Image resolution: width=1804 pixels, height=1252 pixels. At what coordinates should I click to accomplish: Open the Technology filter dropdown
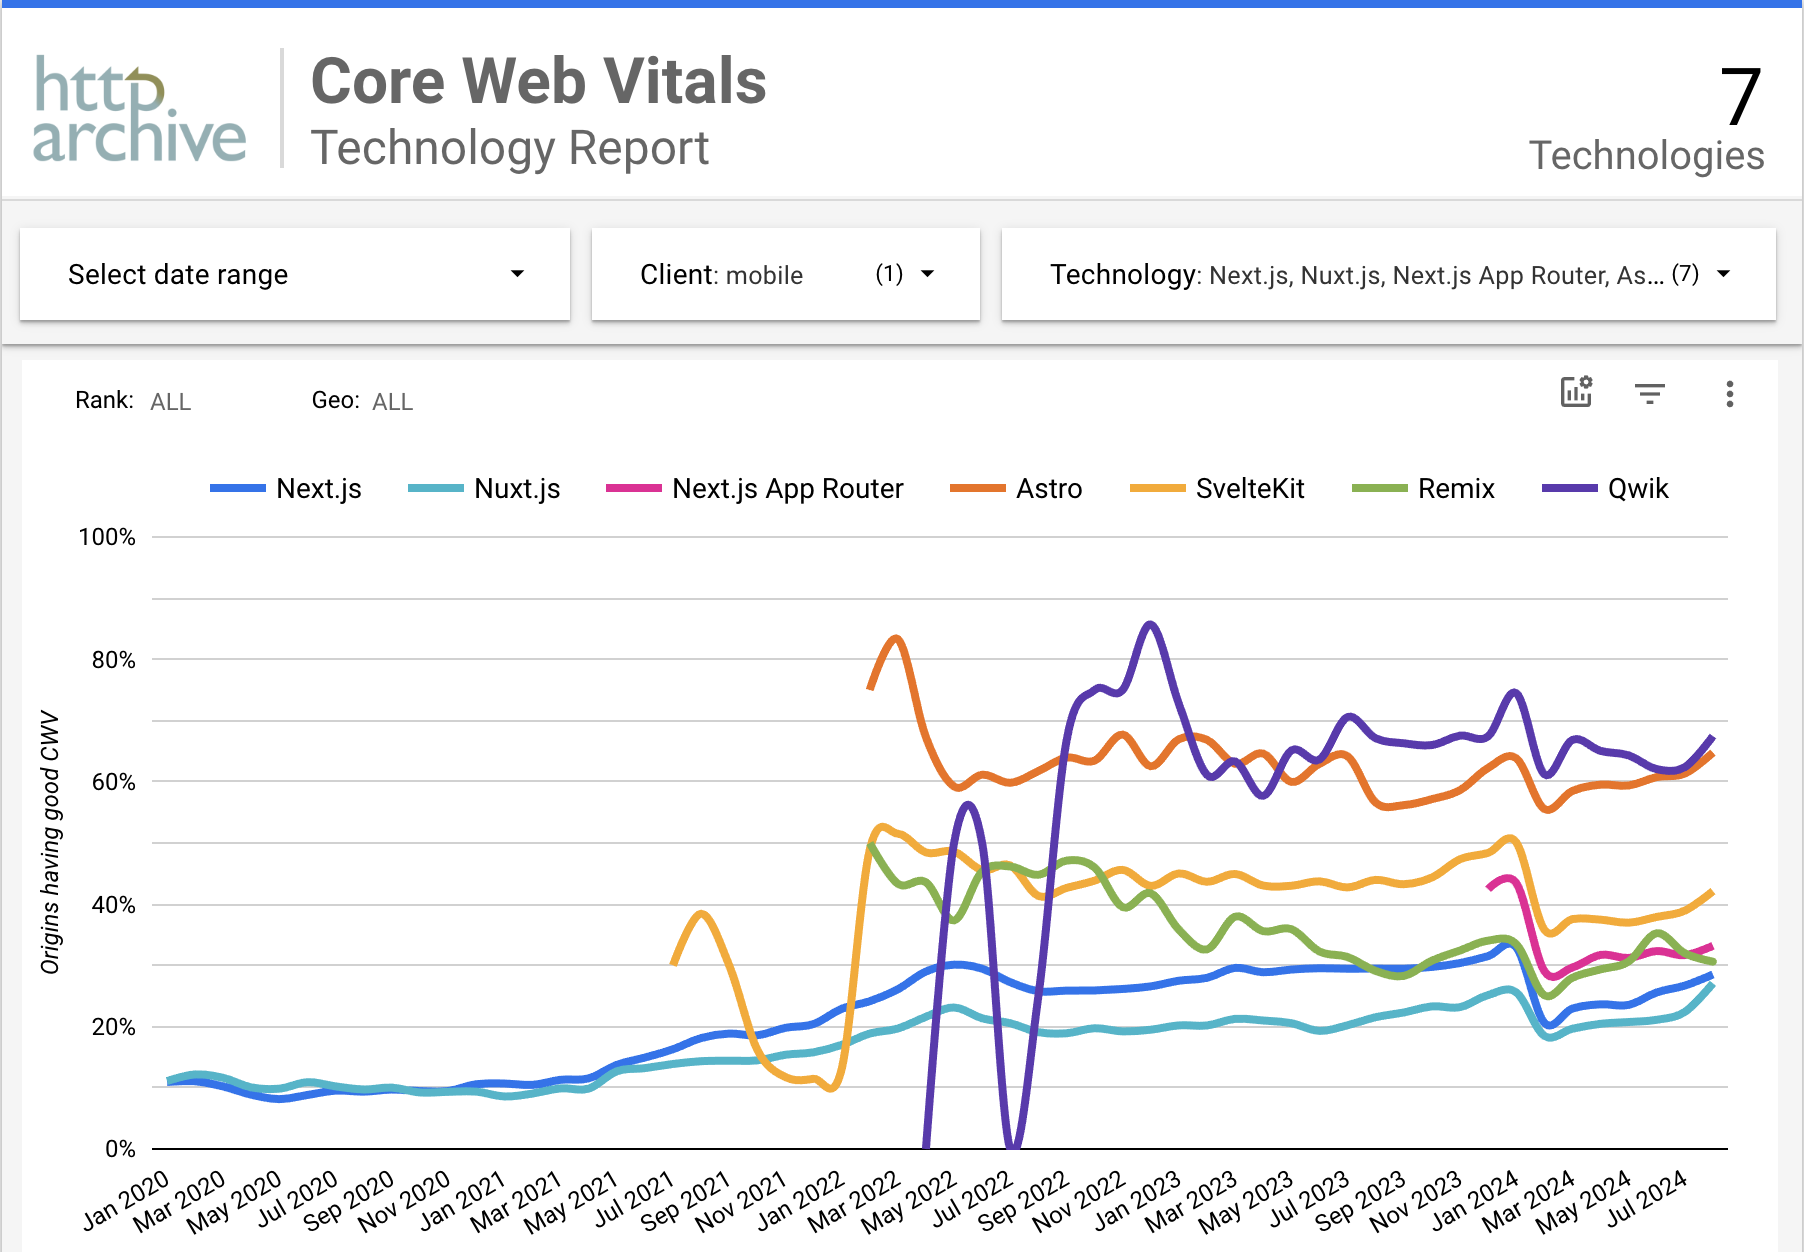(1389, 274)
